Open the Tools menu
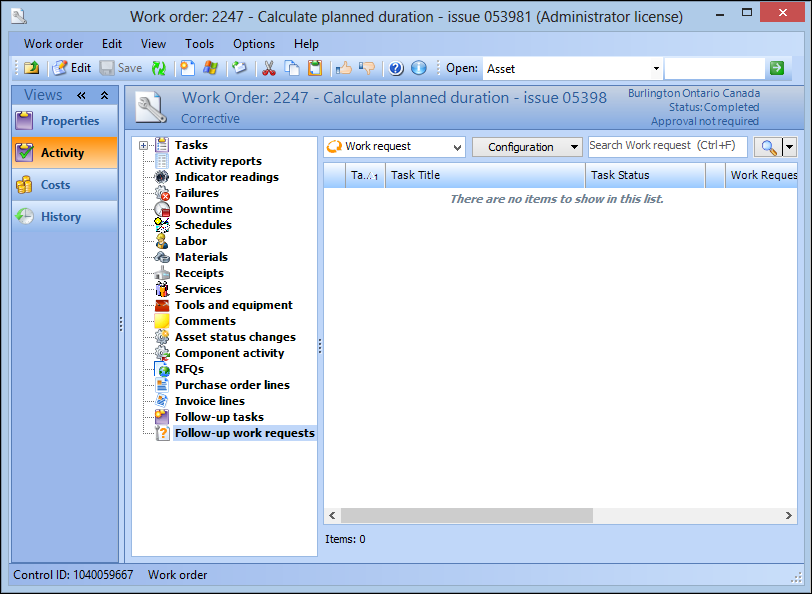Viewport: 812px width, 594px height. coord(199,44)
